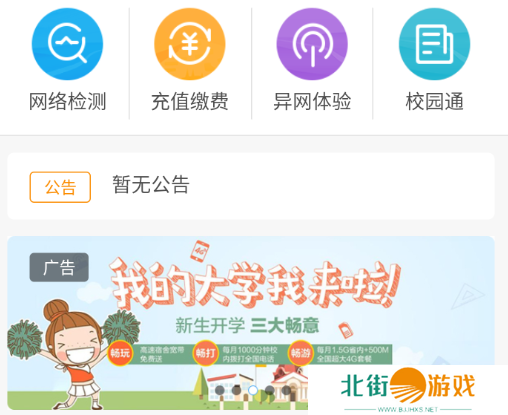This screenshot has height=415, width=508.
Task: Tap the 畅玩 orange circle badge
Action: click(120, 353)
